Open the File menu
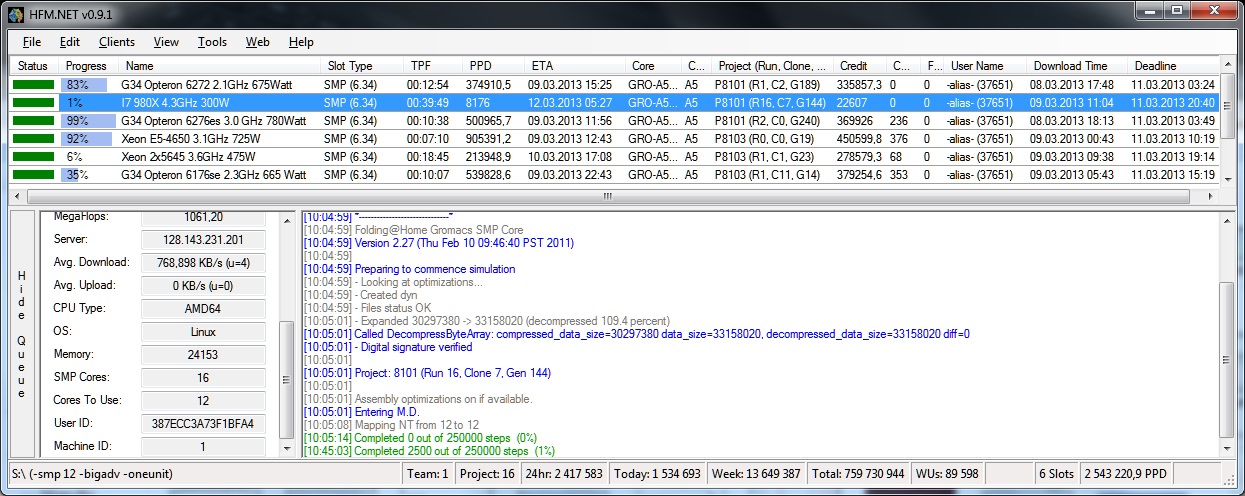 [x=31, y=42]
